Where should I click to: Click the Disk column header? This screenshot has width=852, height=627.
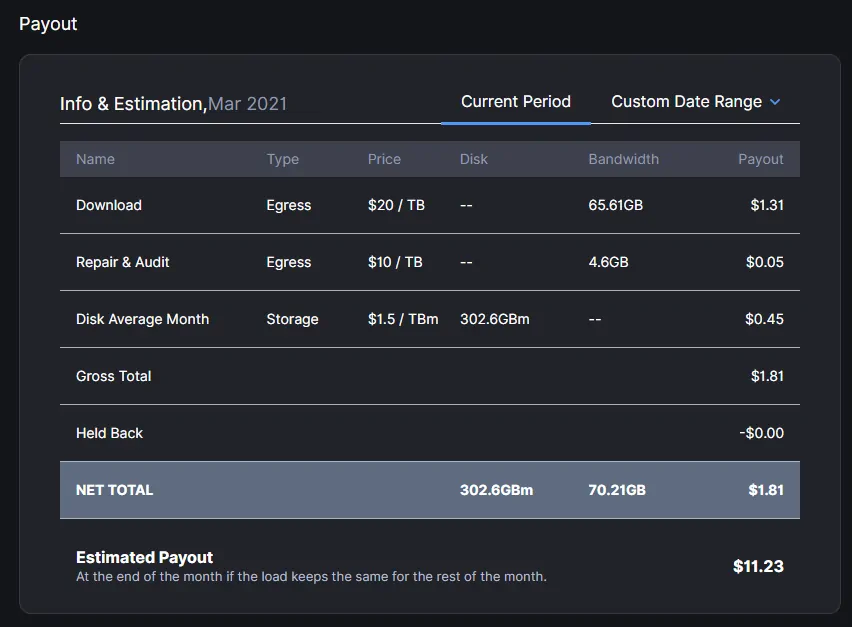[x=474, y=159]
